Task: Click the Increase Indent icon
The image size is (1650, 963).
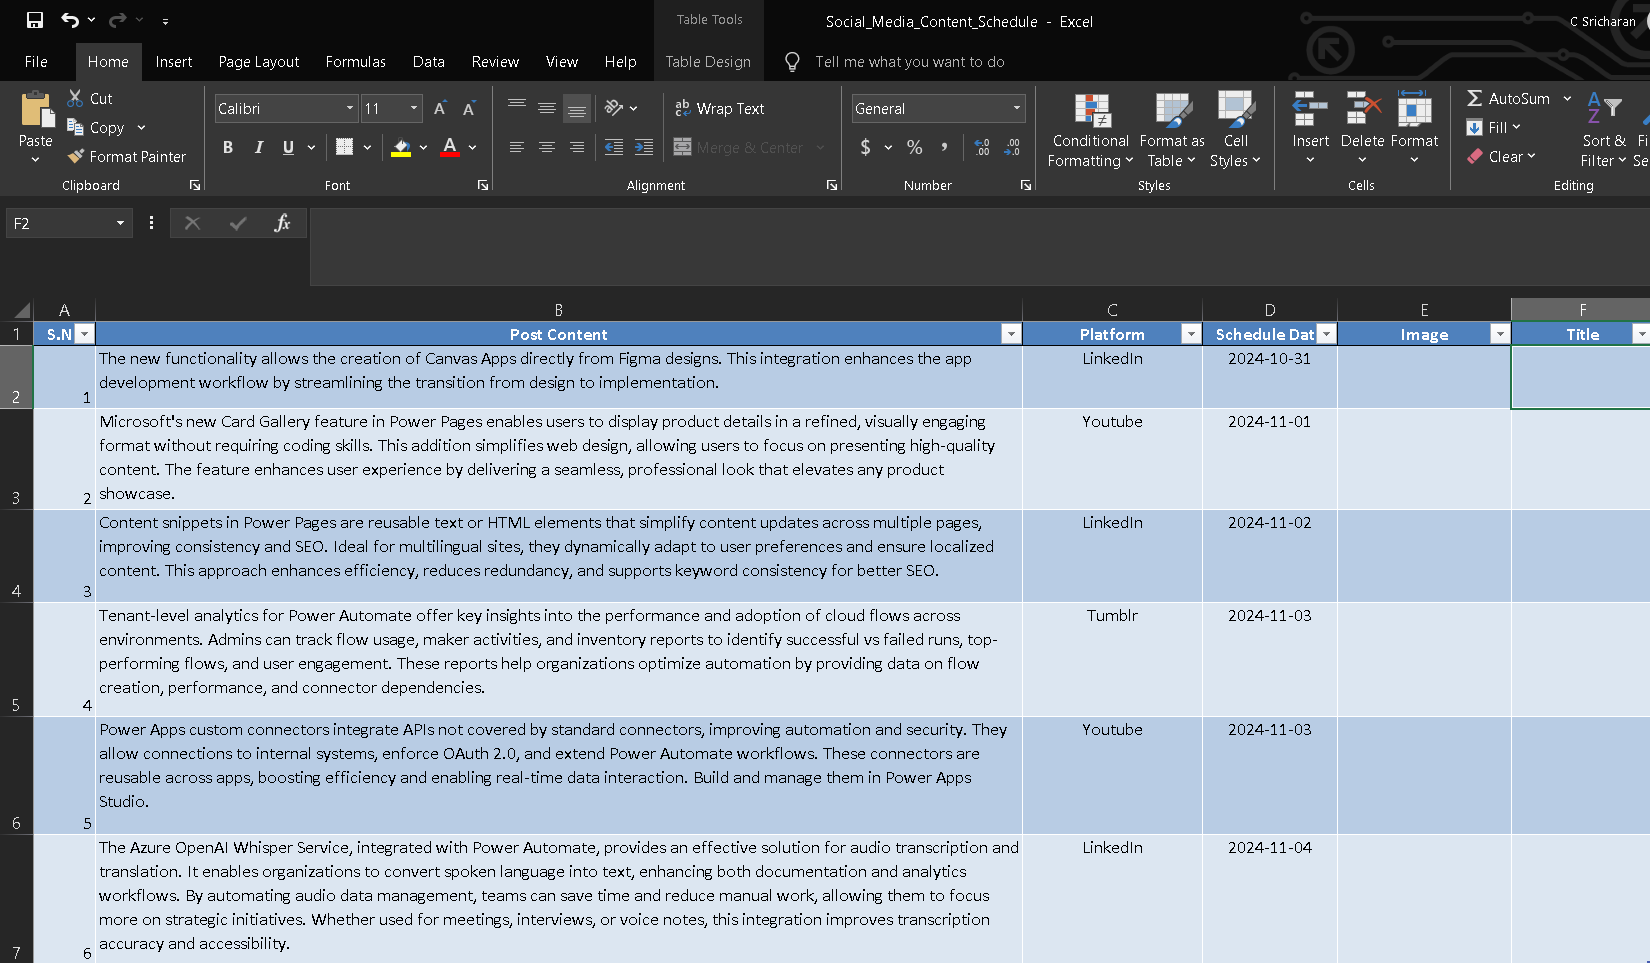Action: pos(644,147)
